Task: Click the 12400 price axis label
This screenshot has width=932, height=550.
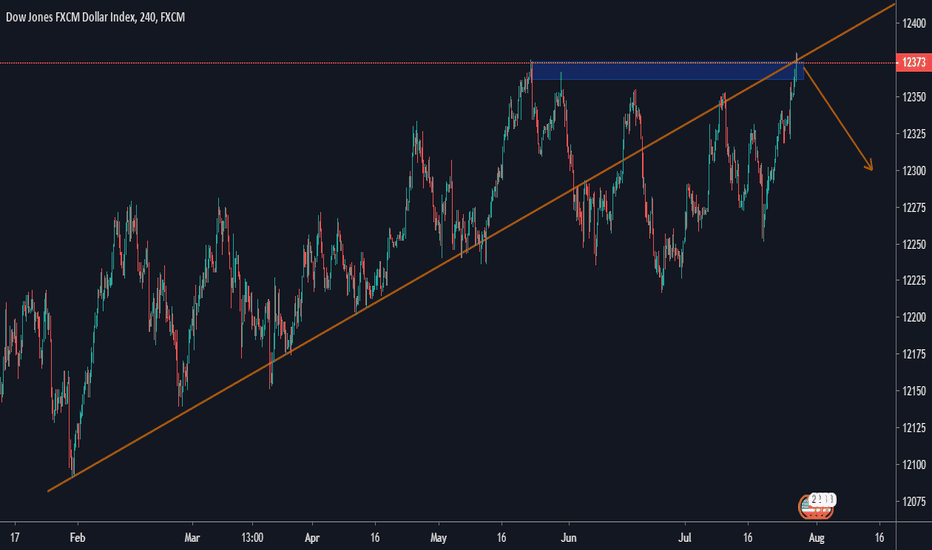Action: pyautogui.click(x=914, y=24)
